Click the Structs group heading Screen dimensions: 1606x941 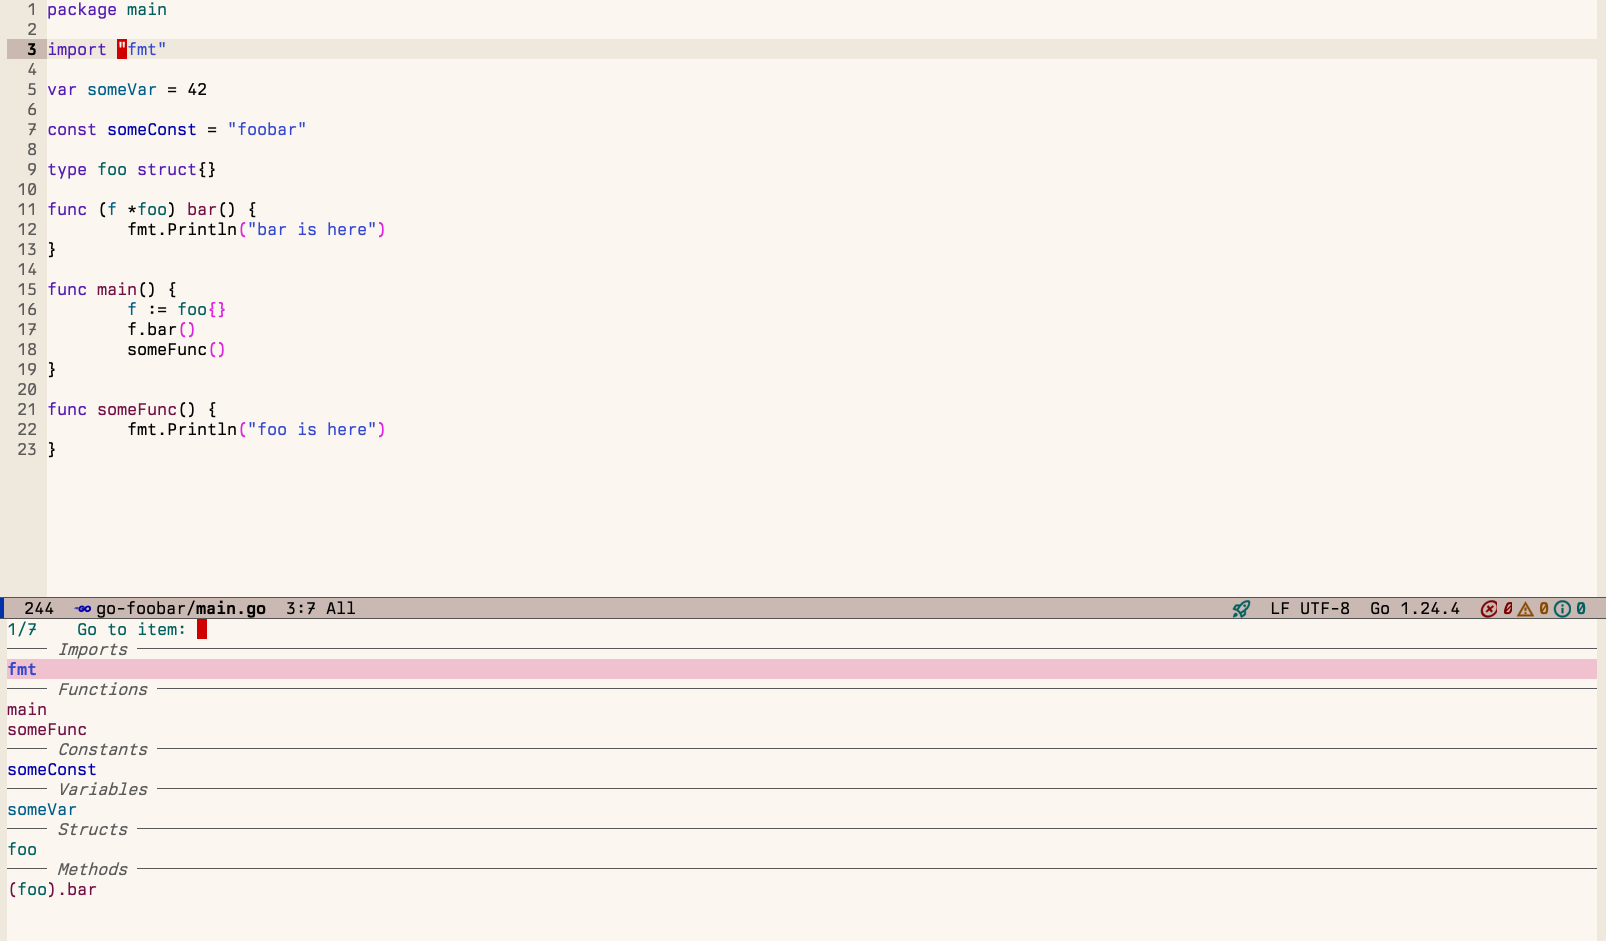pyautogui.click(x=93, y=829)
